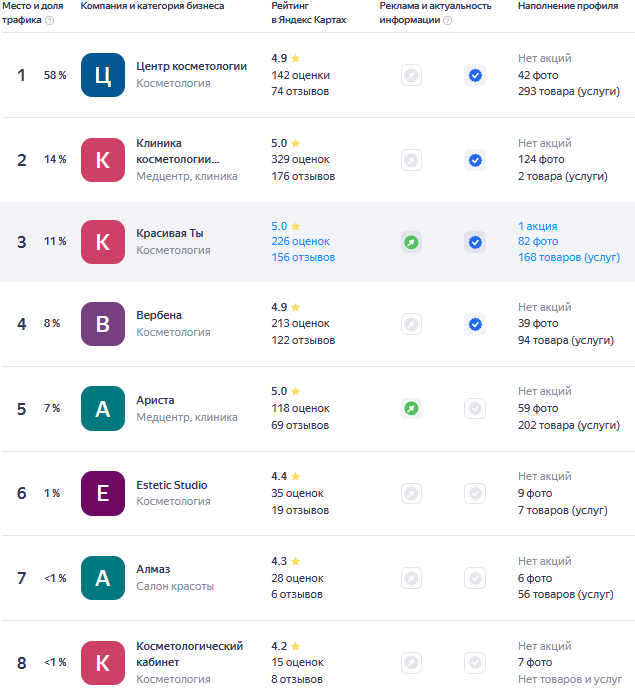Click gray advertising icon in Алмаз row
This screenshot has width=635, height=700.
(411, 577)
